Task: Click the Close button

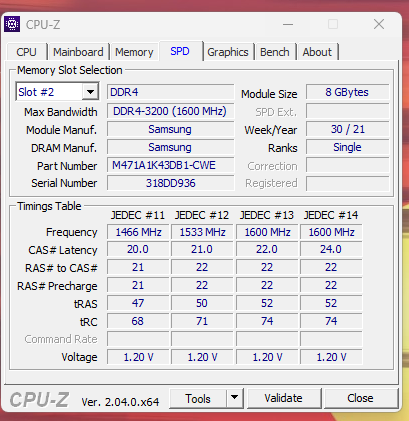Action: [x=360, y=398]
